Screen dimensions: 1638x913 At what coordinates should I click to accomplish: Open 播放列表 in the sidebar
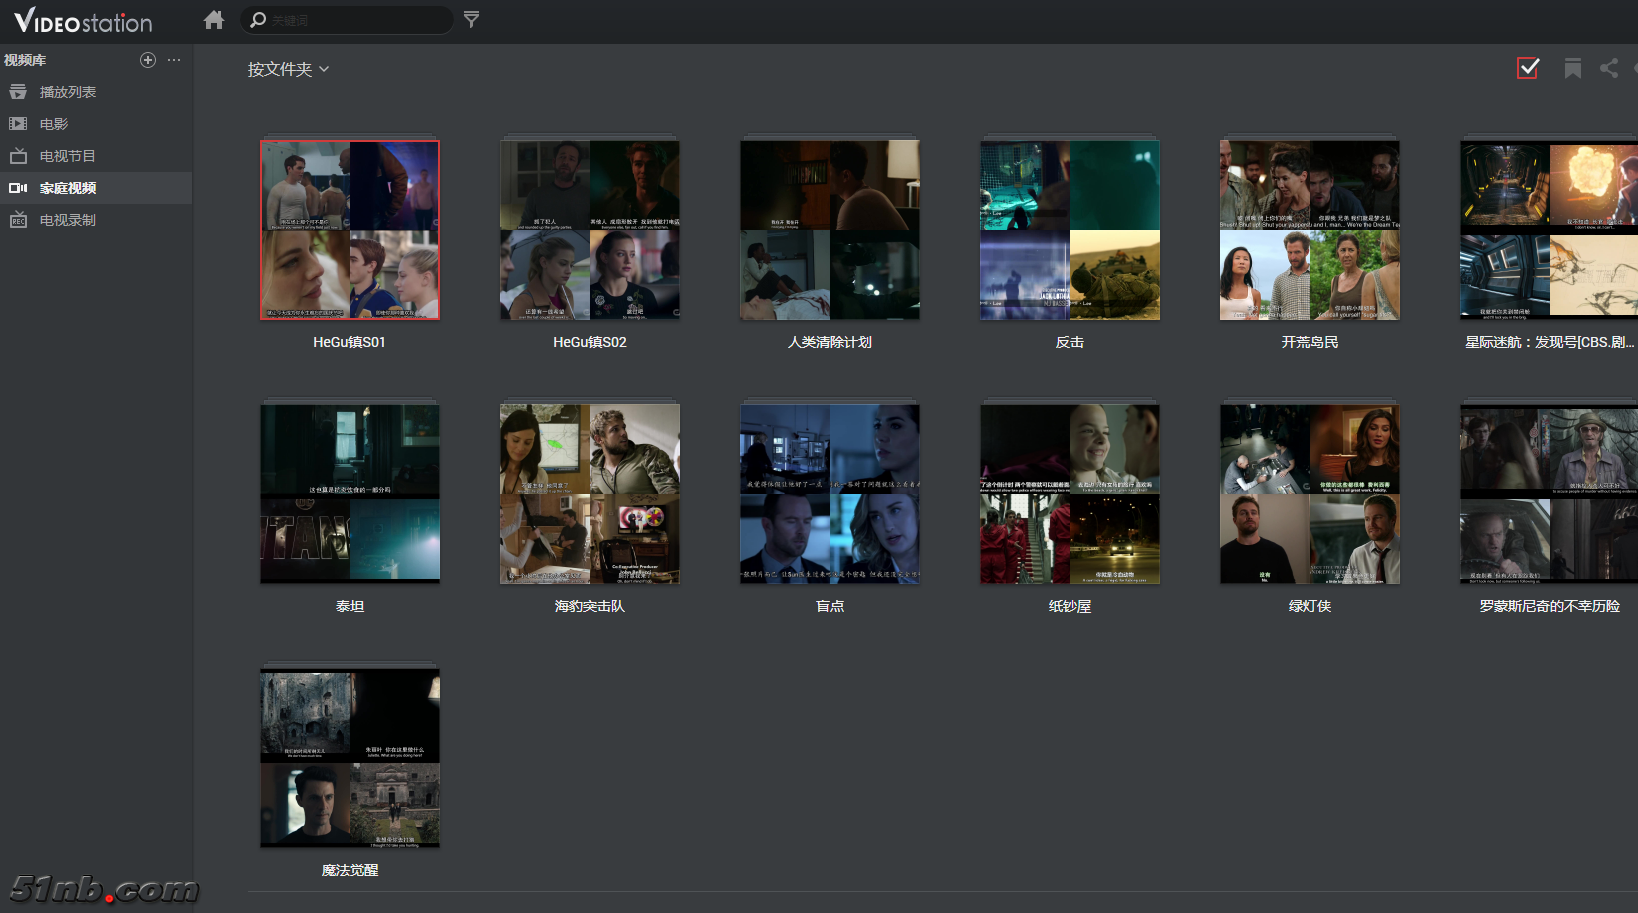click(x=67, y=92)
